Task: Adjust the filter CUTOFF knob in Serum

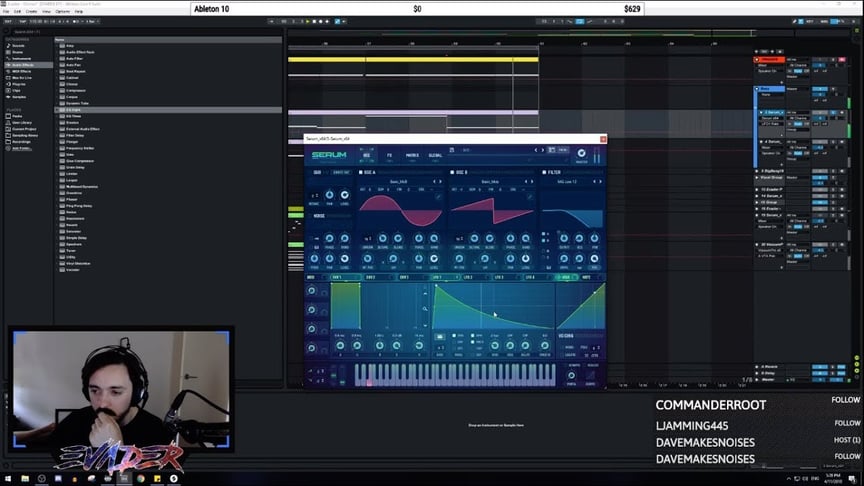Action: 564,238
